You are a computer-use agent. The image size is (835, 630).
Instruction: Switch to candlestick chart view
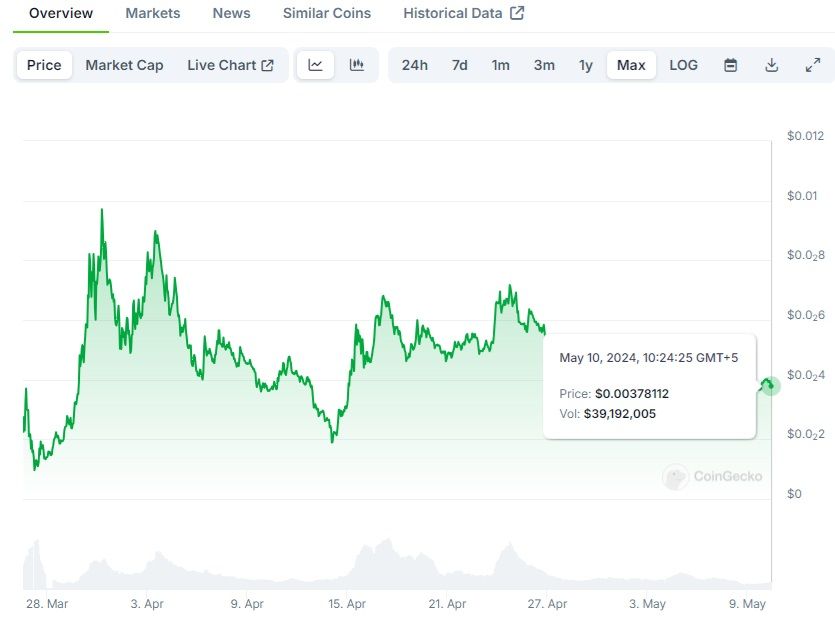pyautogui.click(x=357, y=65)
